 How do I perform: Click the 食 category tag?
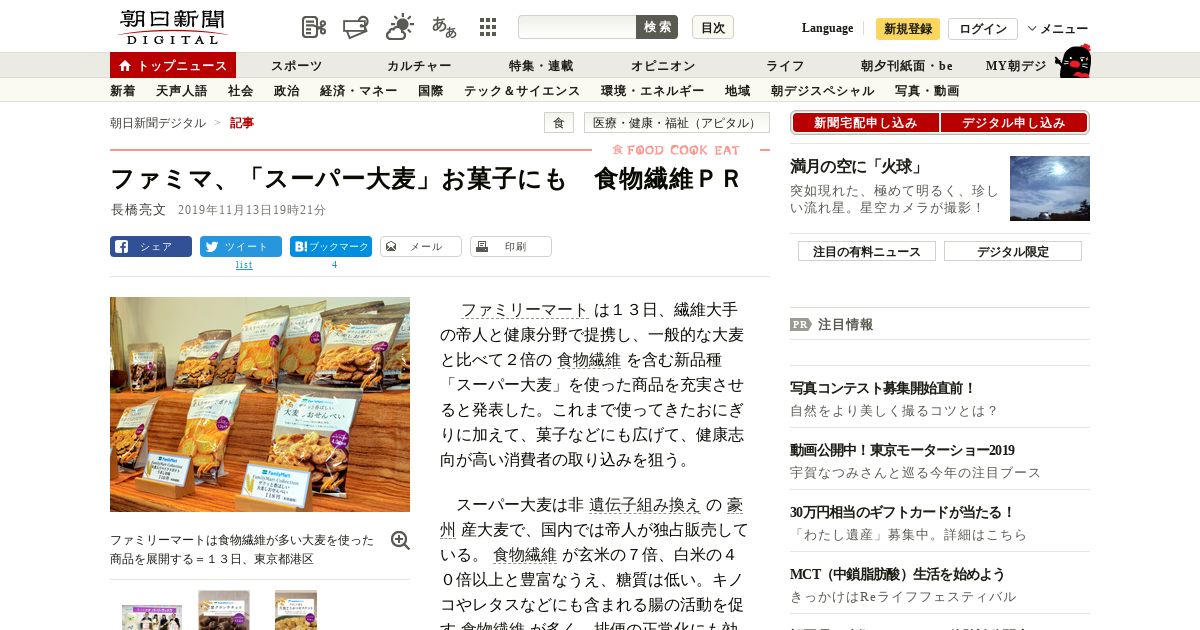[559, 122]
